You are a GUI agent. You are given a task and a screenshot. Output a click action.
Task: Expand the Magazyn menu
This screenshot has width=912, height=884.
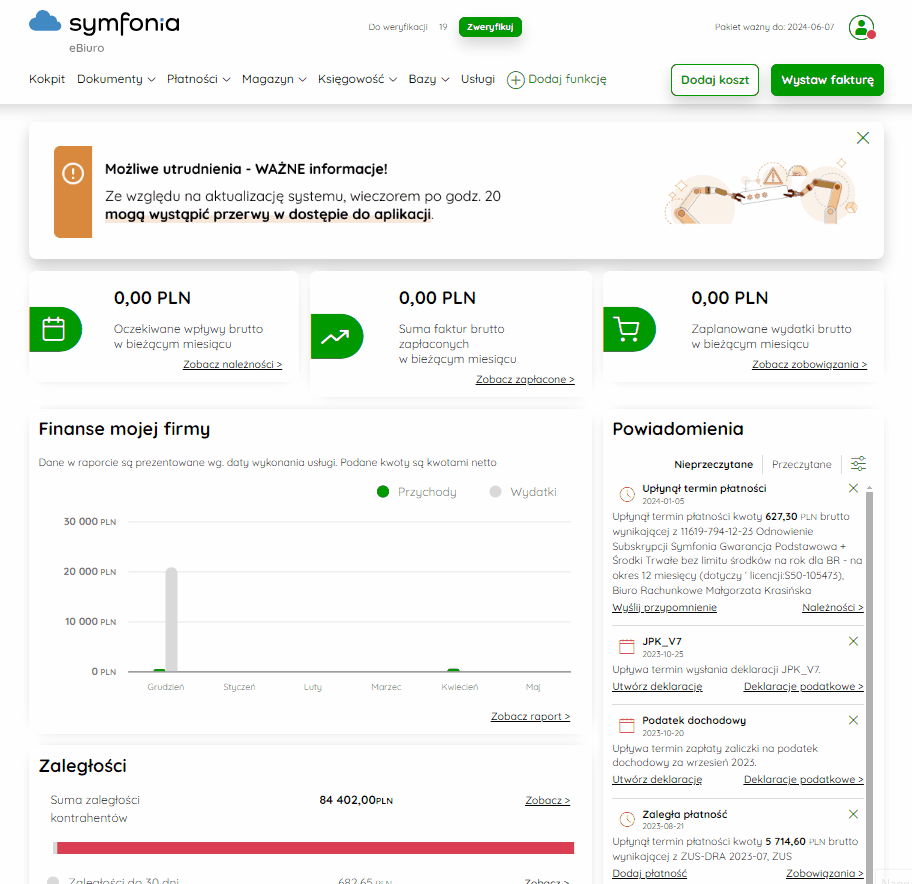pyautogui.click(x=274, y=79)
